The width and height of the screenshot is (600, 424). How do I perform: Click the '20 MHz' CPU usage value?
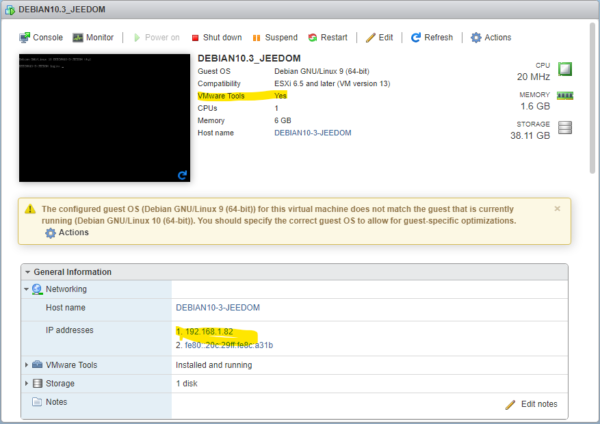click(x=533, y=77)
